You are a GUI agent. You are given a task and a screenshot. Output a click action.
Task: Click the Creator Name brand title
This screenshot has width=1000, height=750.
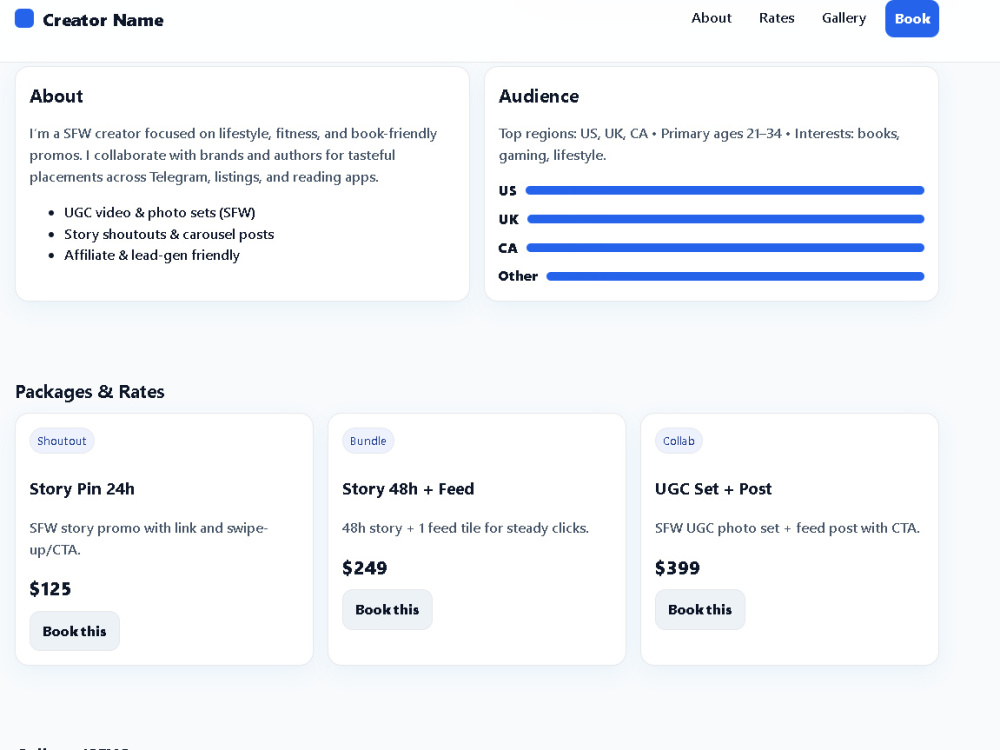(103, 20)
